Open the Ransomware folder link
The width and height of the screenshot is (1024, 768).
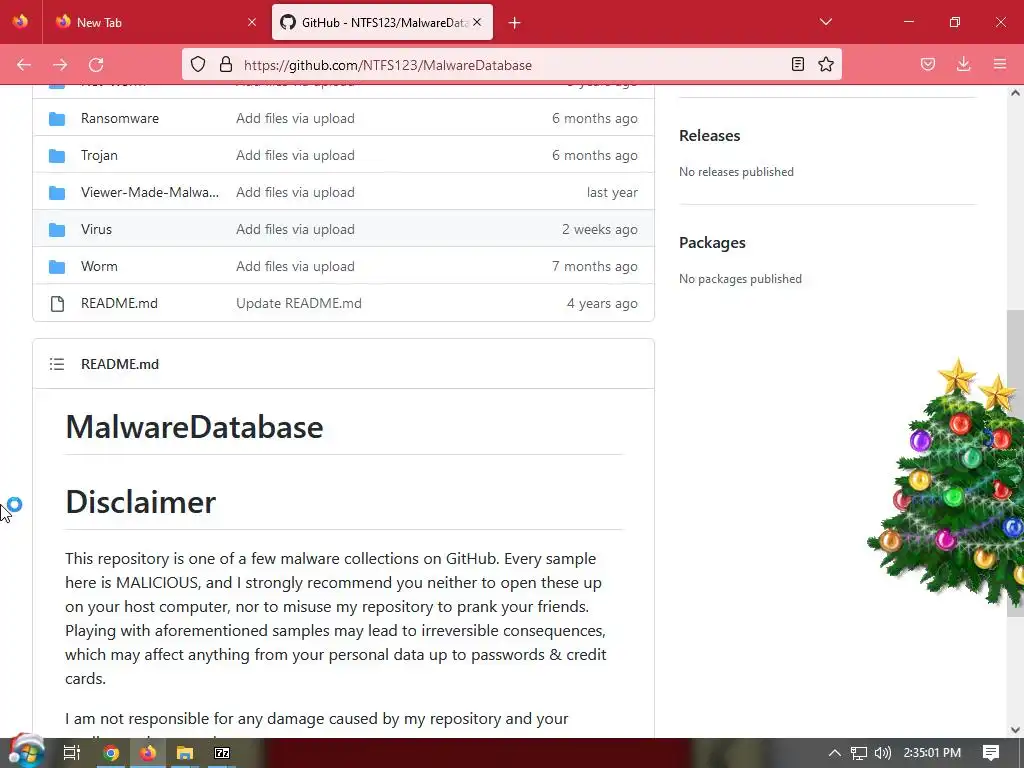(120, 118)
